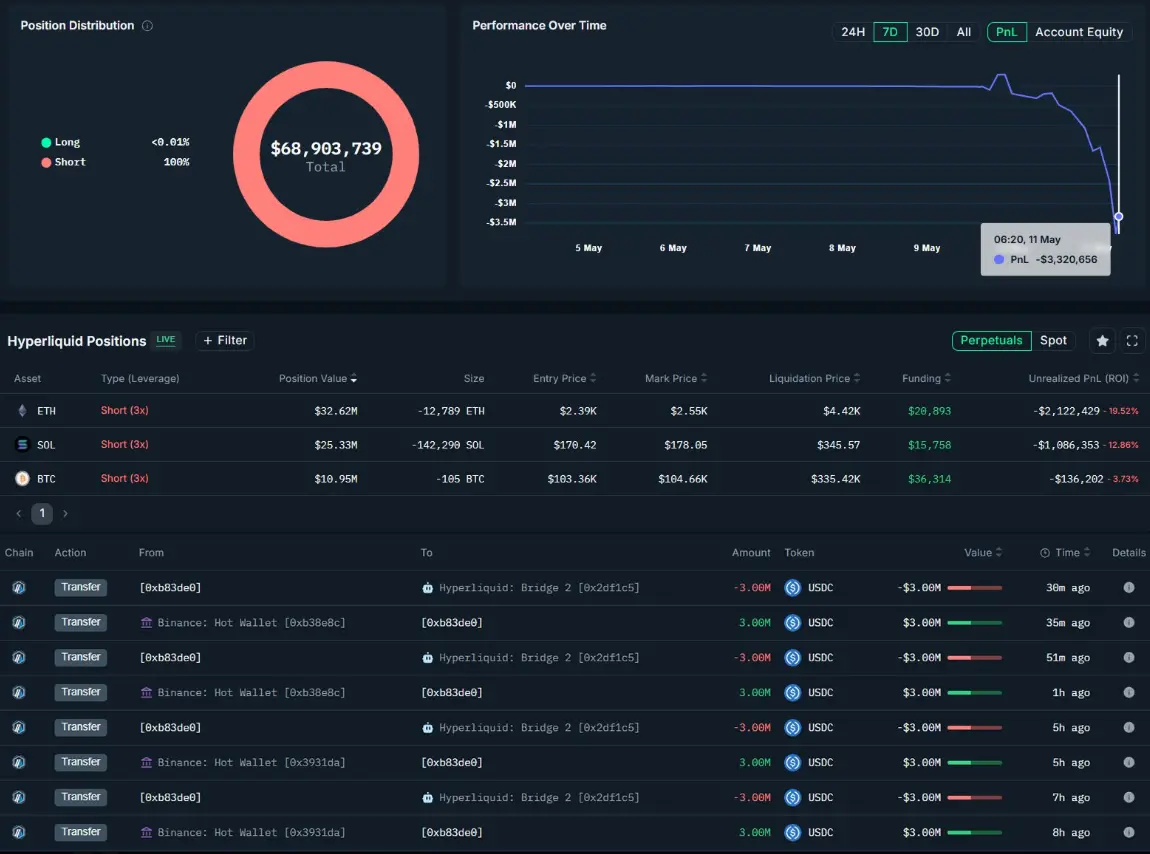Click the clock icon beside Time header
This screenshot has width=1150, height=854.
coord(1044,553)
